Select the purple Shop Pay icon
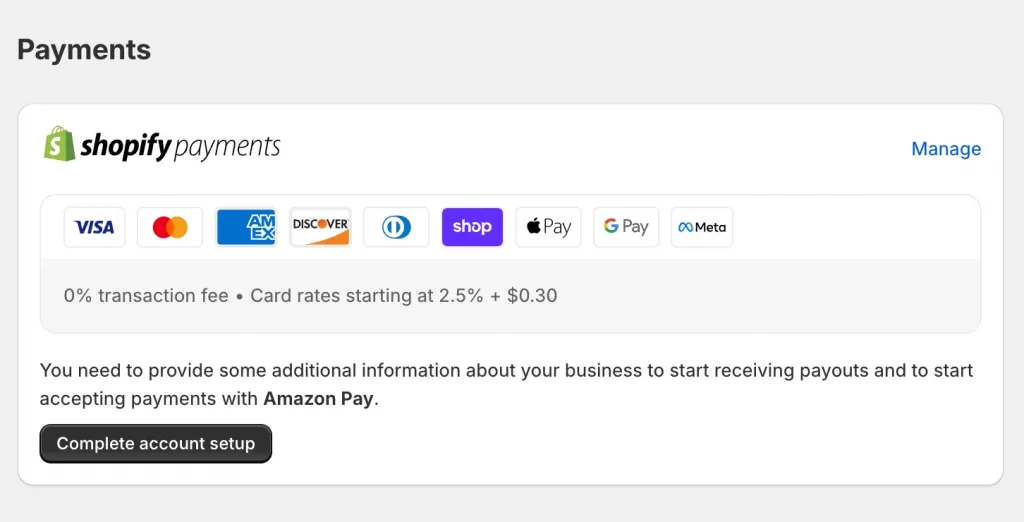The height and width of the screenshot is (522, 1024). [x=472, y=227]
